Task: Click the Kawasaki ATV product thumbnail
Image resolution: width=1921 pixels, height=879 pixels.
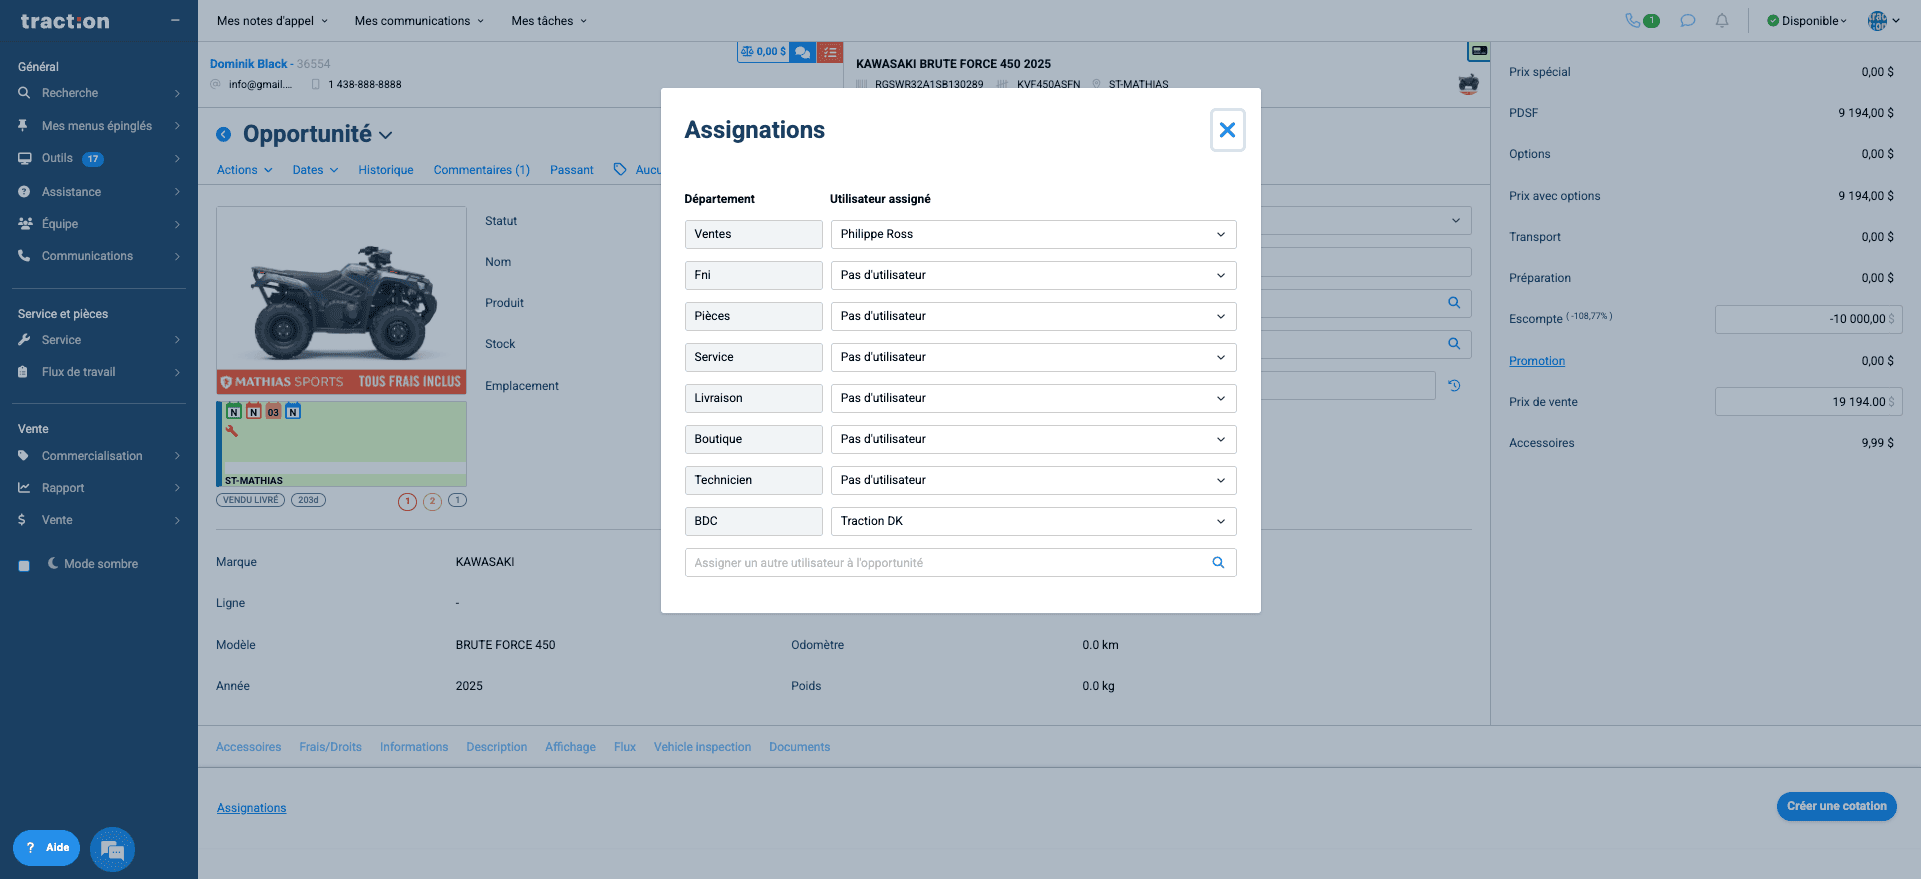Action: click(341, 300)
